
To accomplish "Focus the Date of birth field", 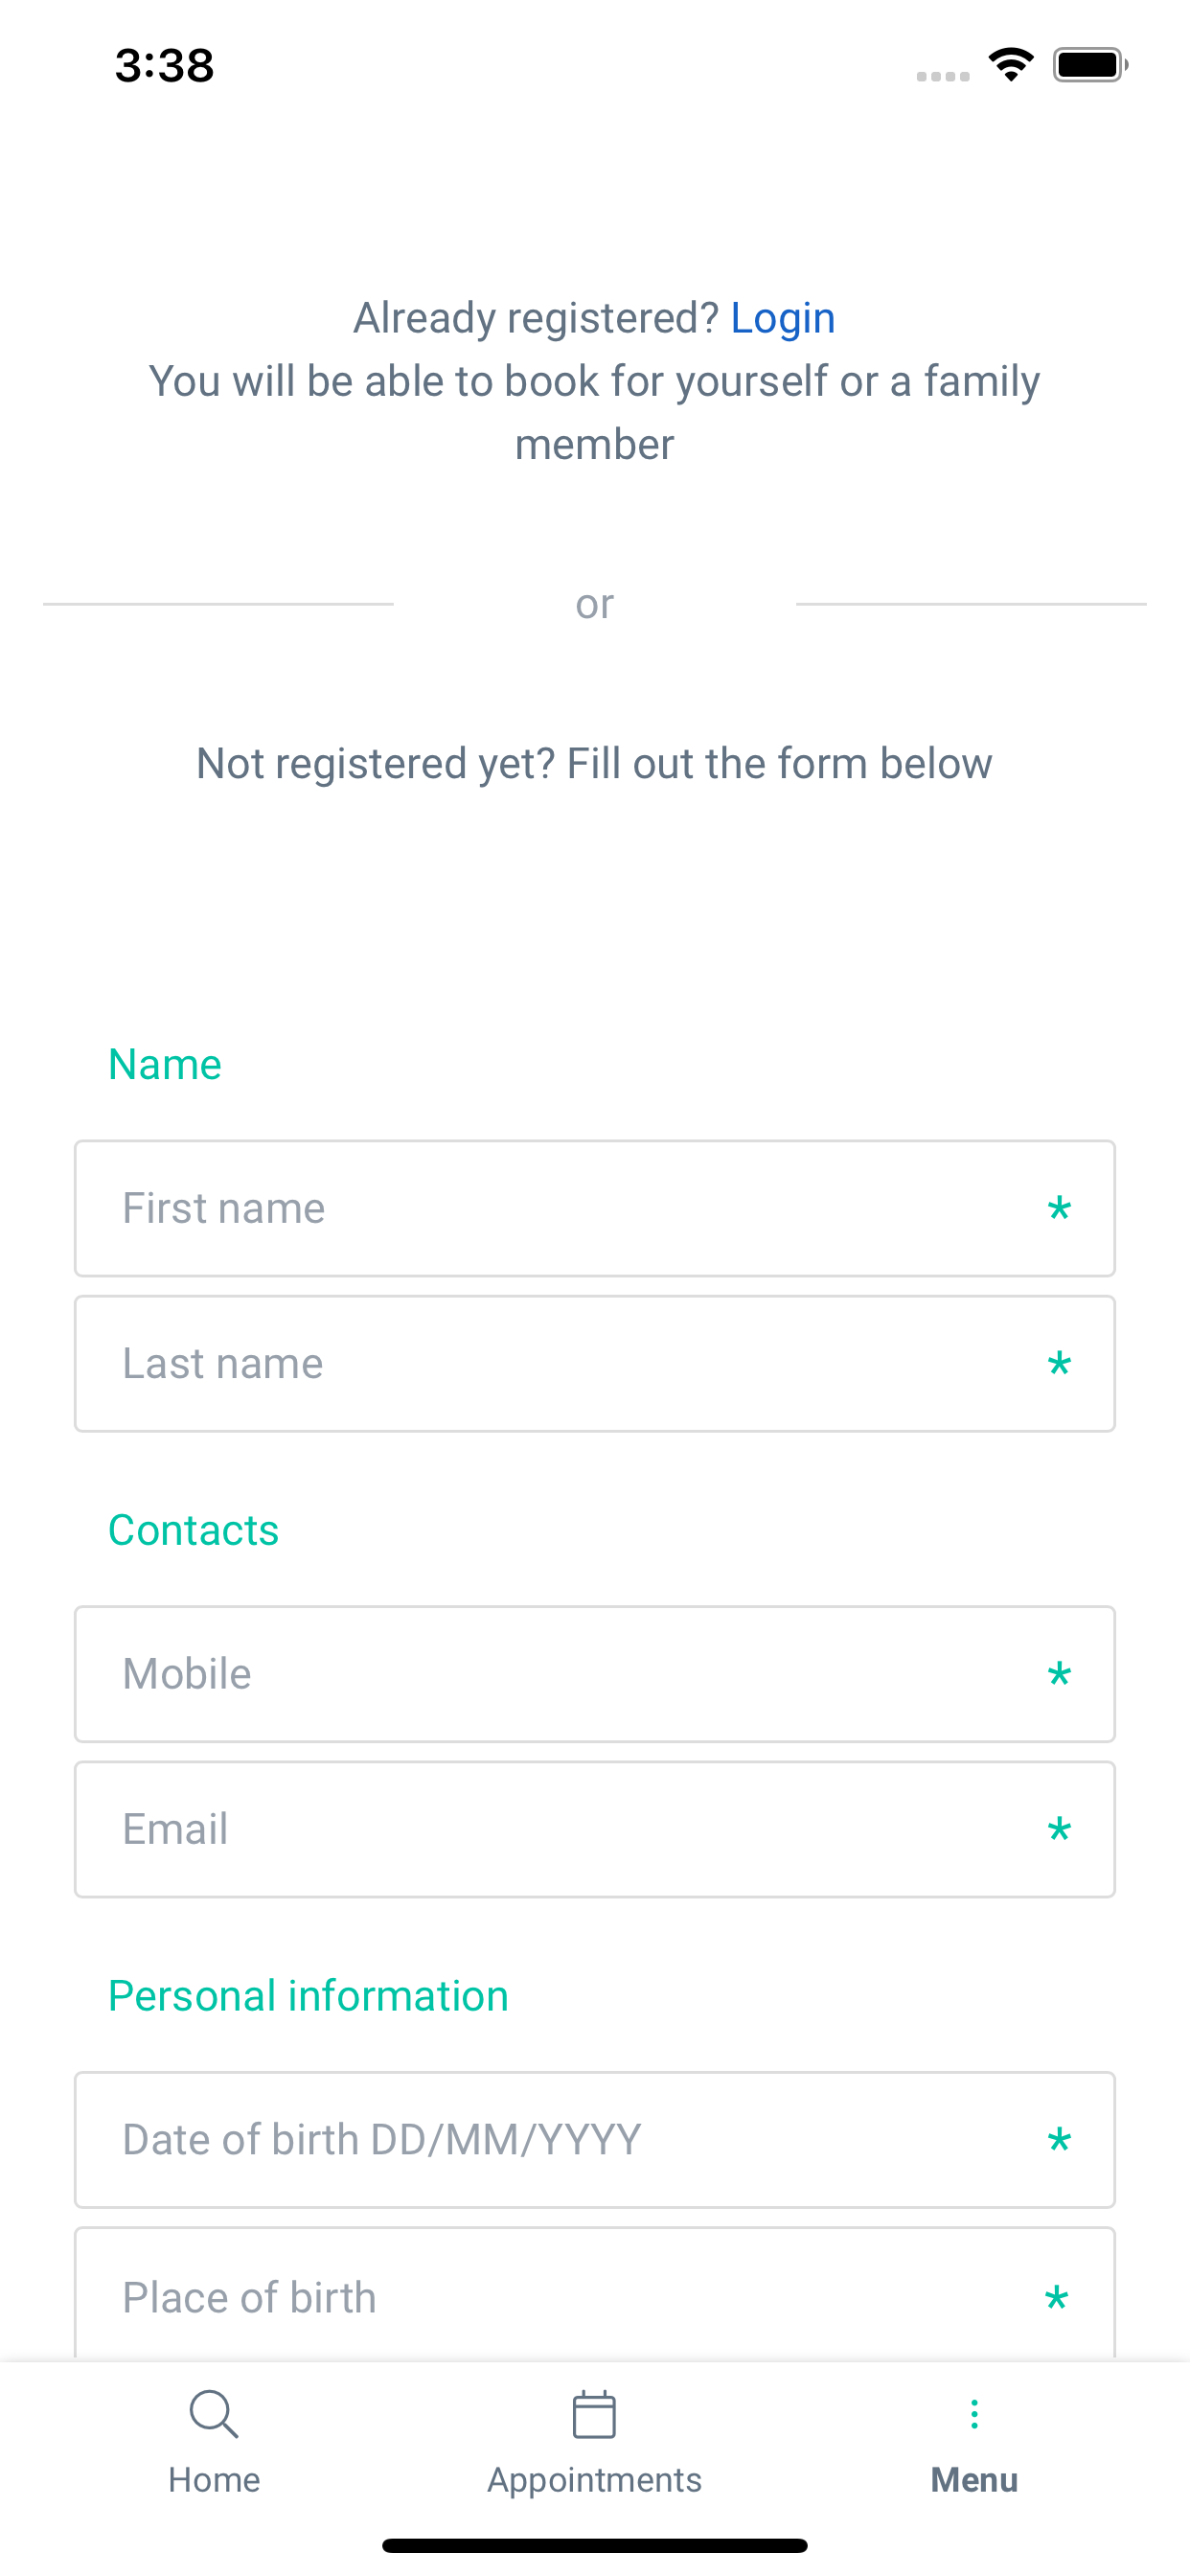I will click(x=595, y=2140).
